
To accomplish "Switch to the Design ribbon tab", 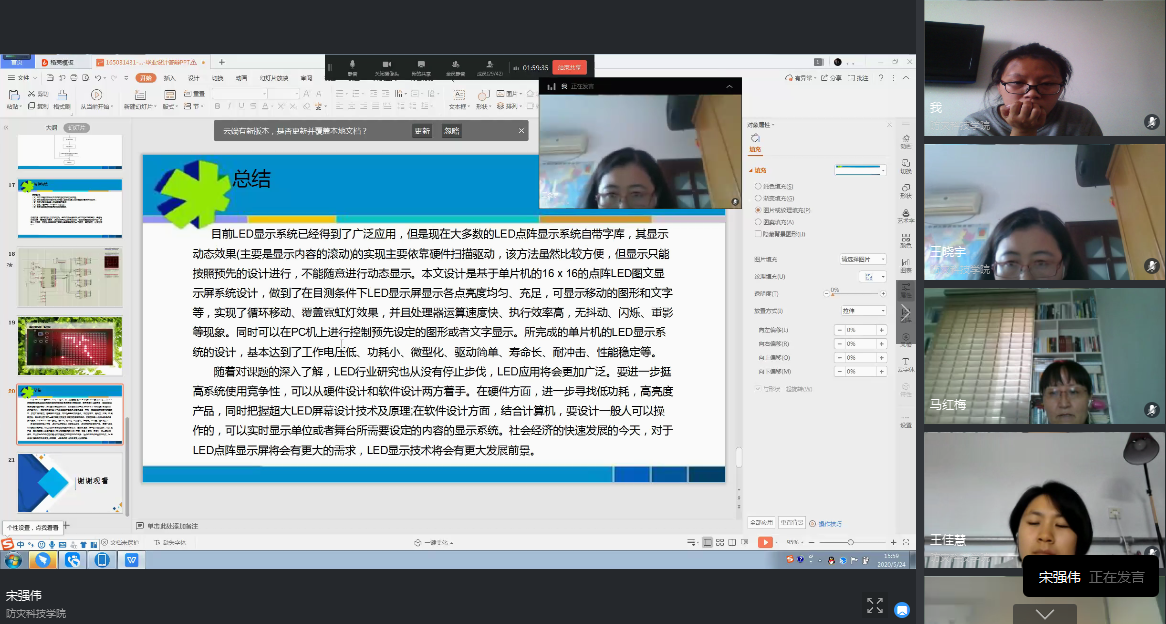I will (x=194, y=77).
